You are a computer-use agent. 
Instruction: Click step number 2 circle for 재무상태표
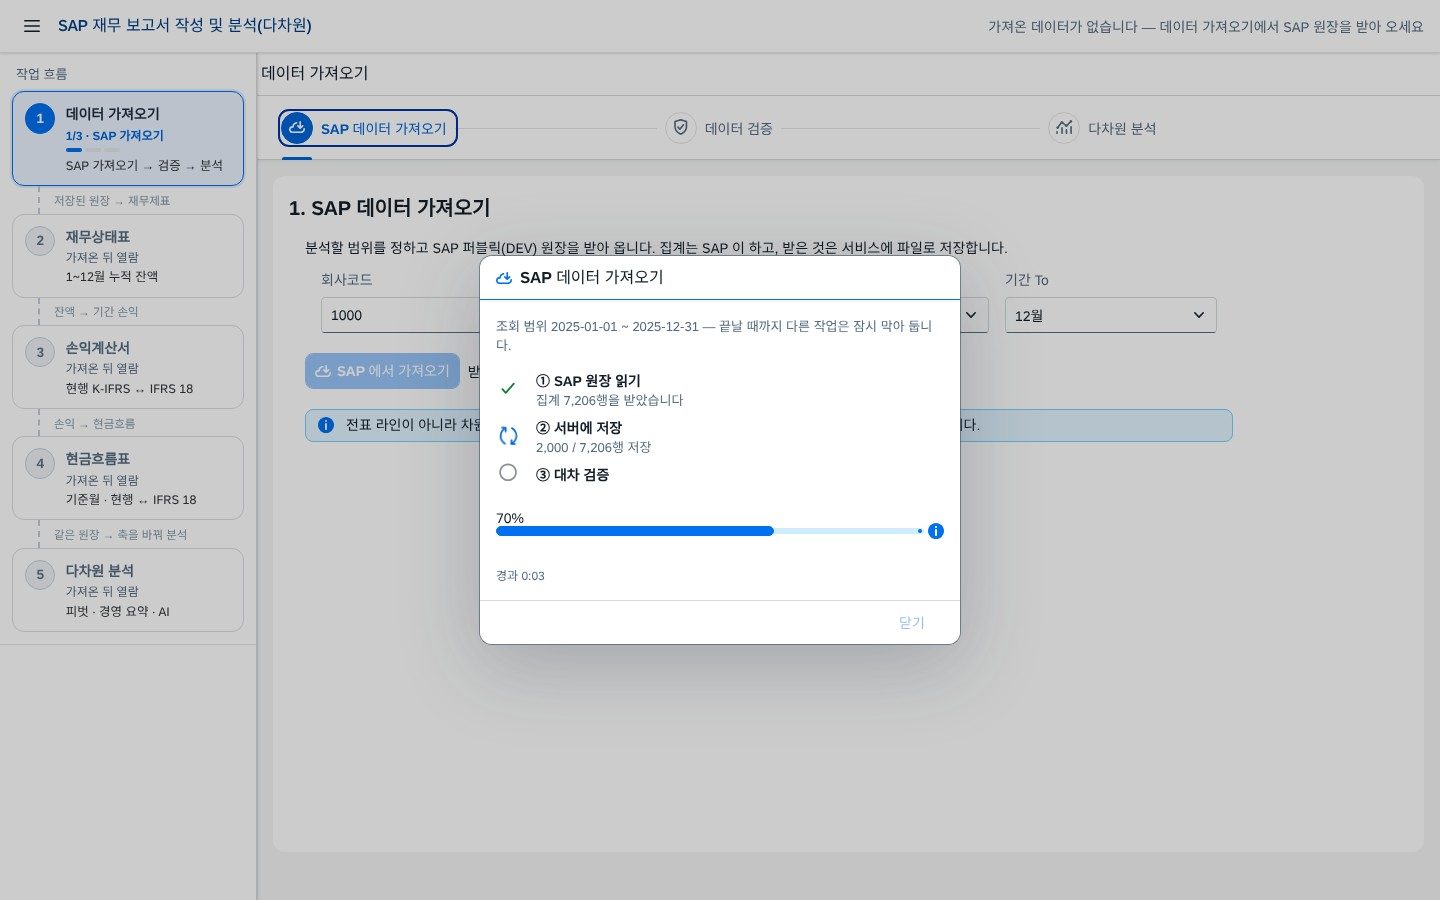pyautogui.click(x=40, y=240)
